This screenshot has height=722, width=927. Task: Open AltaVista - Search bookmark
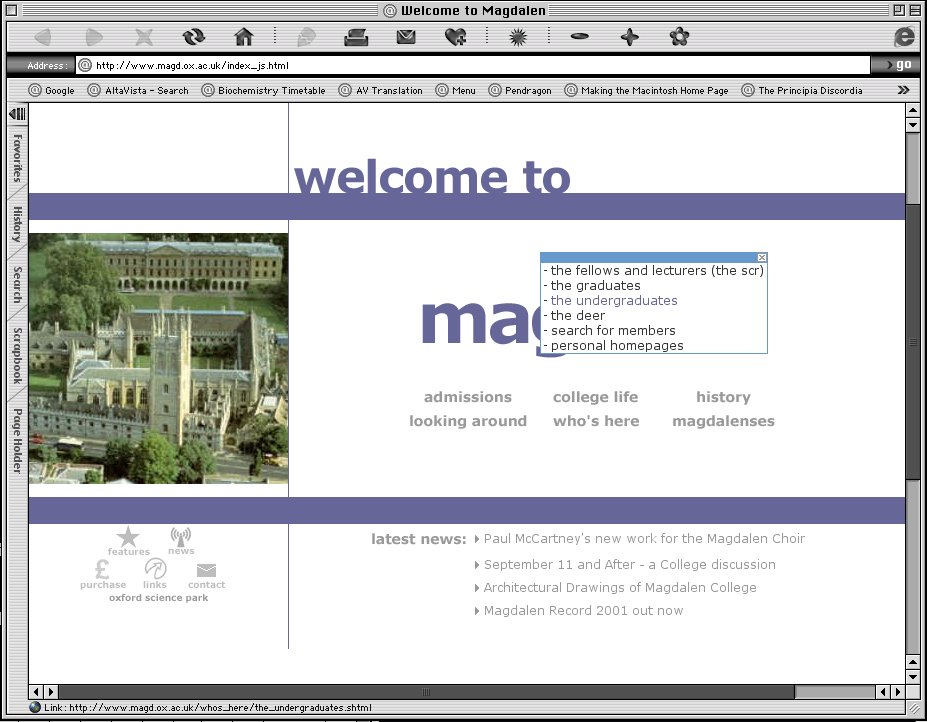[138, 90]
